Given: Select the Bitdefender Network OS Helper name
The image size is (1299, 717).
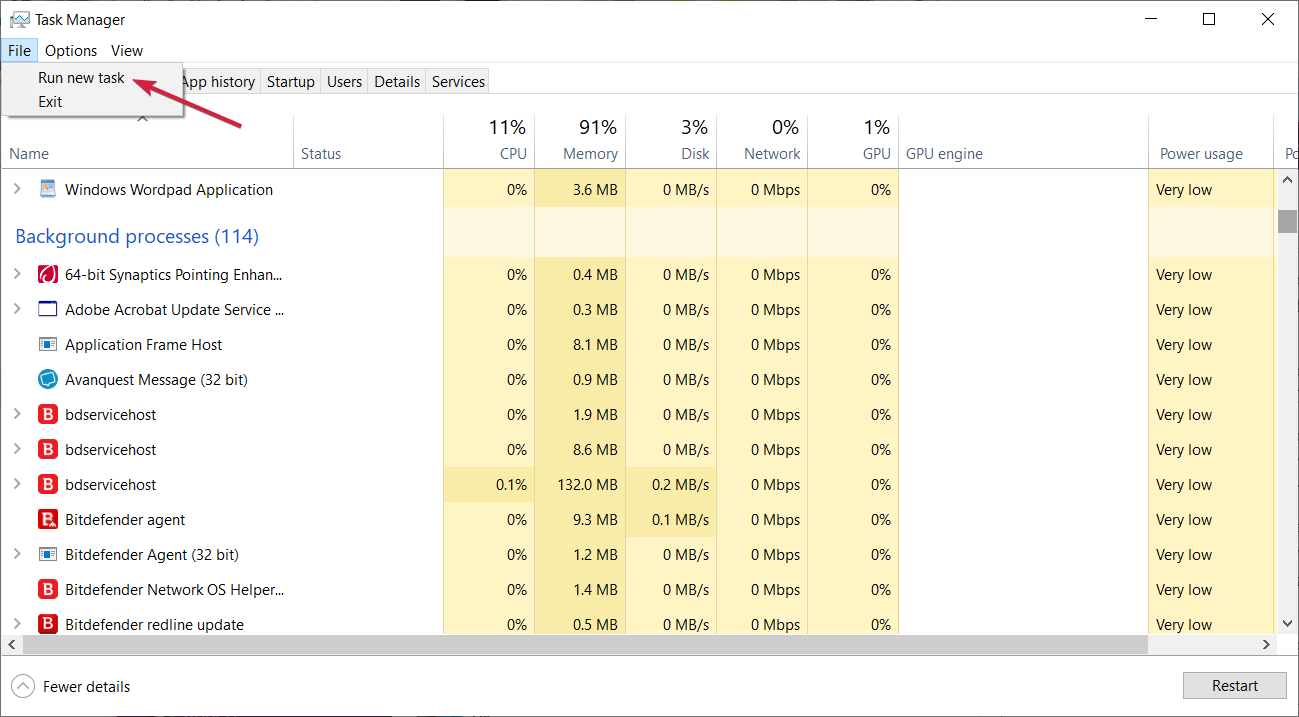Looking at the screenshot, I should point(175,589).
